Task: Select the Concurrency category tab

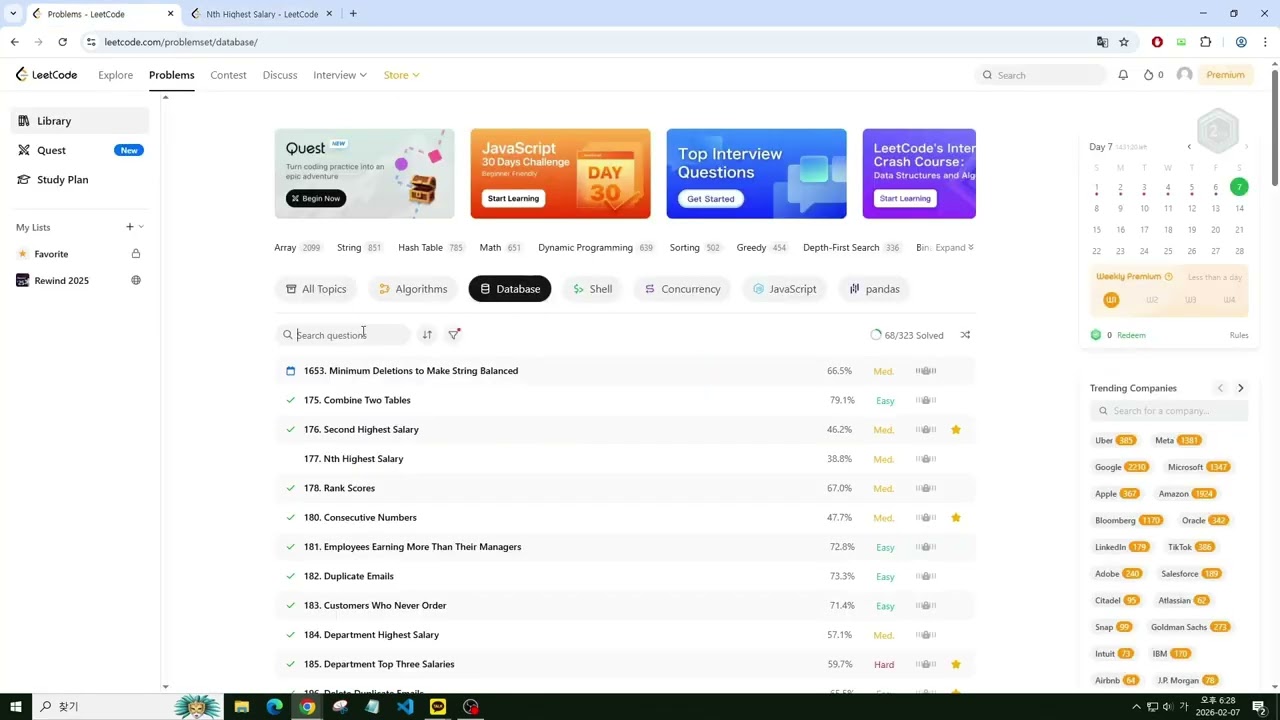Action: (682, 289)
